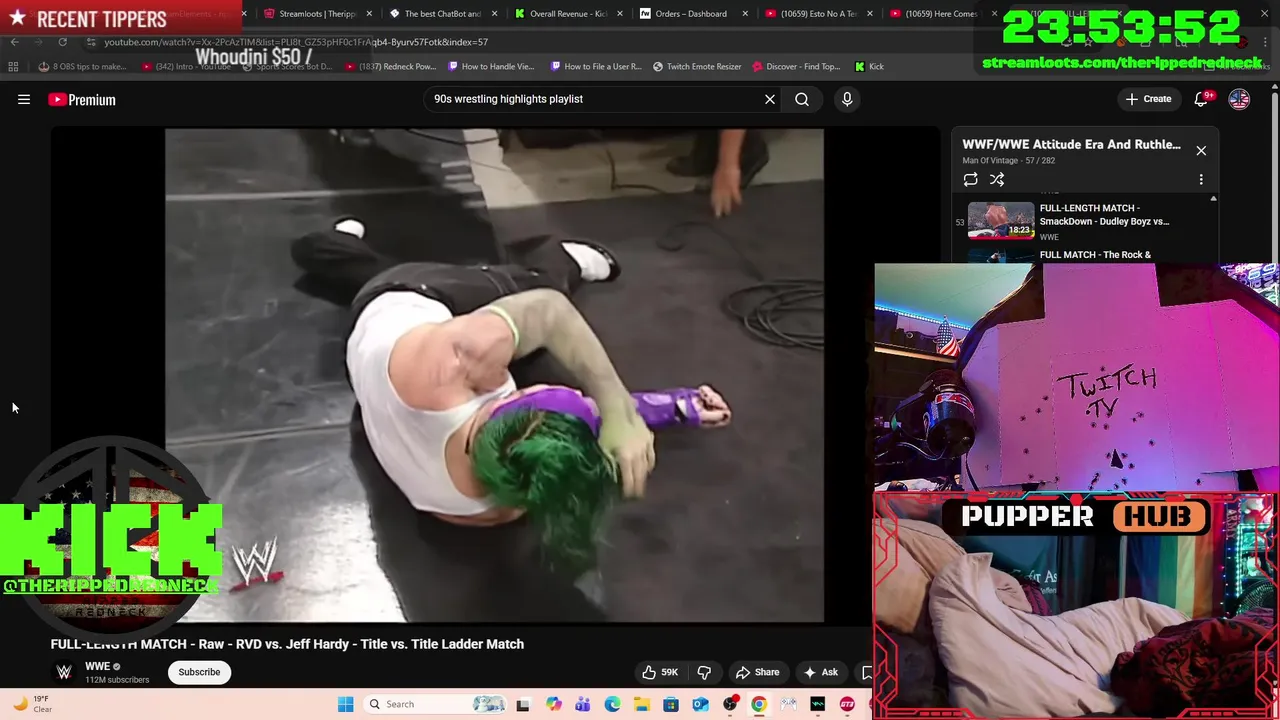Open the Windows Start menu
Screen dimensions: 1280x720
click(x=345, y=704)
